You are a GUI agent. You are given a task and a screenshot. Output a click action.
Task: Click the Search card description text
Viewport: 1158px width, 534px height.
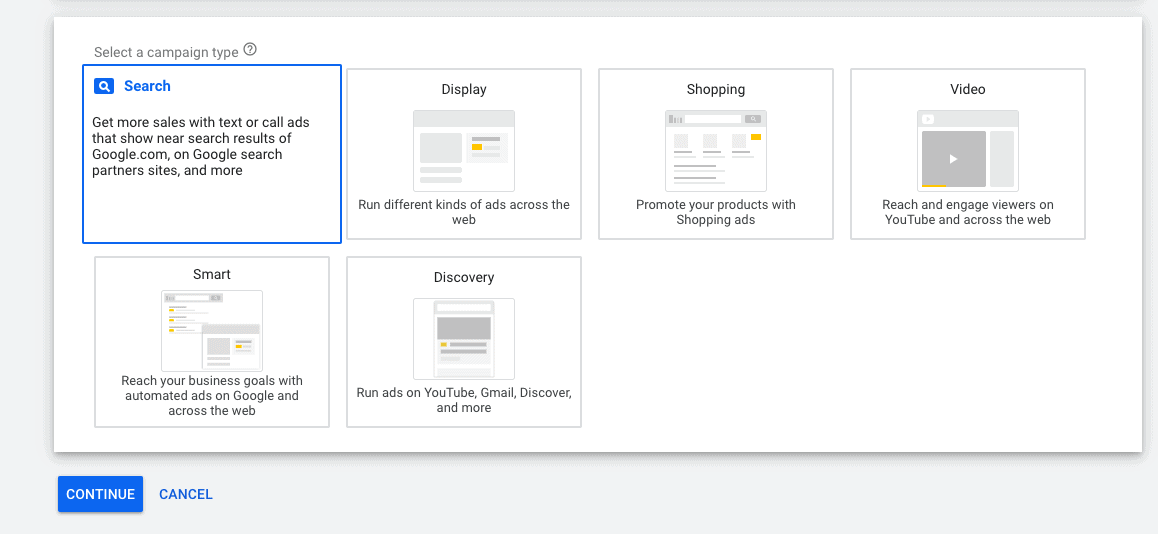(200, 146)
